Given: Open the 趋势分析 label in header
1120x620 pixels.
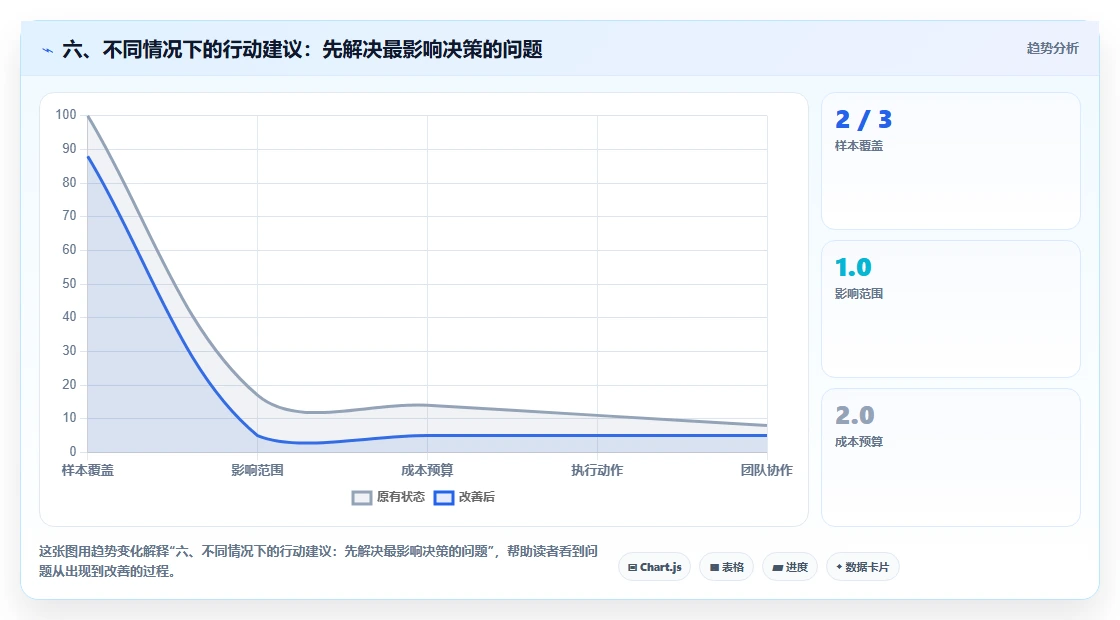Looking at the screenshot, I should tap(1052, 49).
